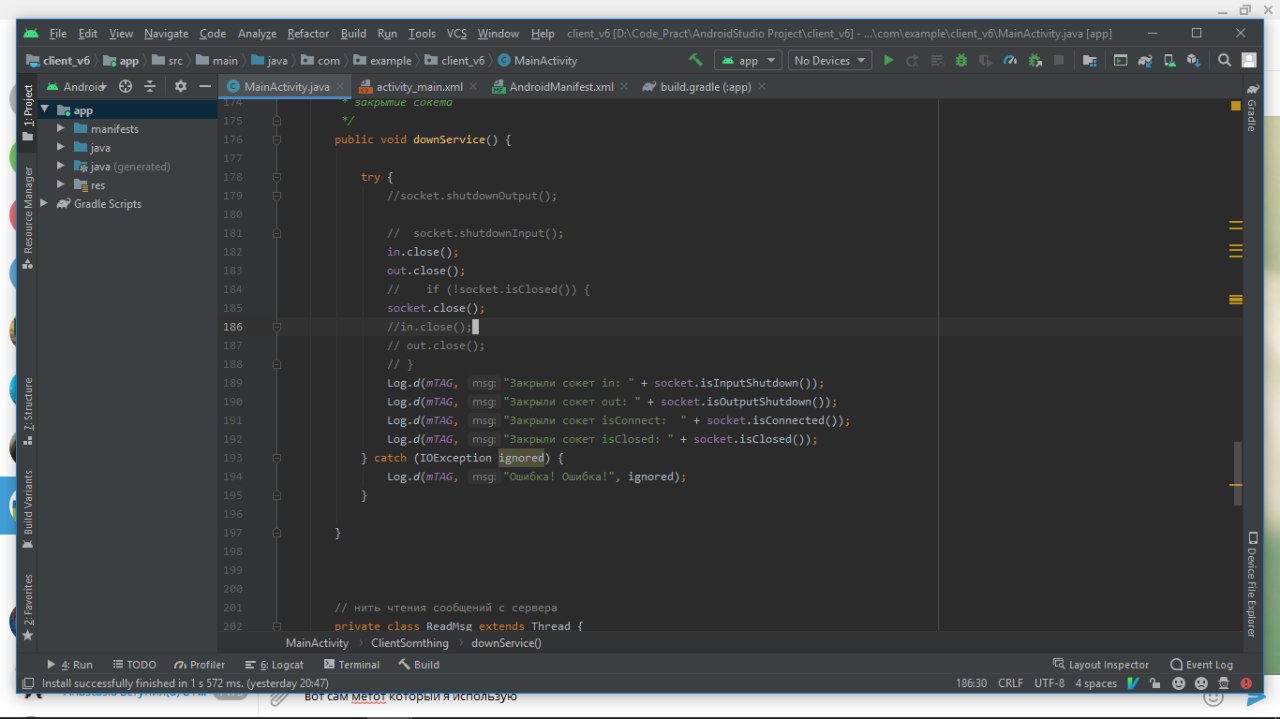Open the No Devices dropdown
Viewport: 1280px width, 719px height.
point(829,60)
